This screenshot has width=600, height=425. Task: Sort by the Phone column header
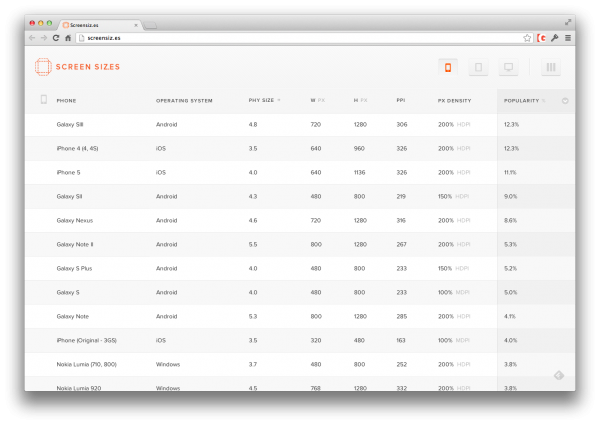(x=66, y=101)
